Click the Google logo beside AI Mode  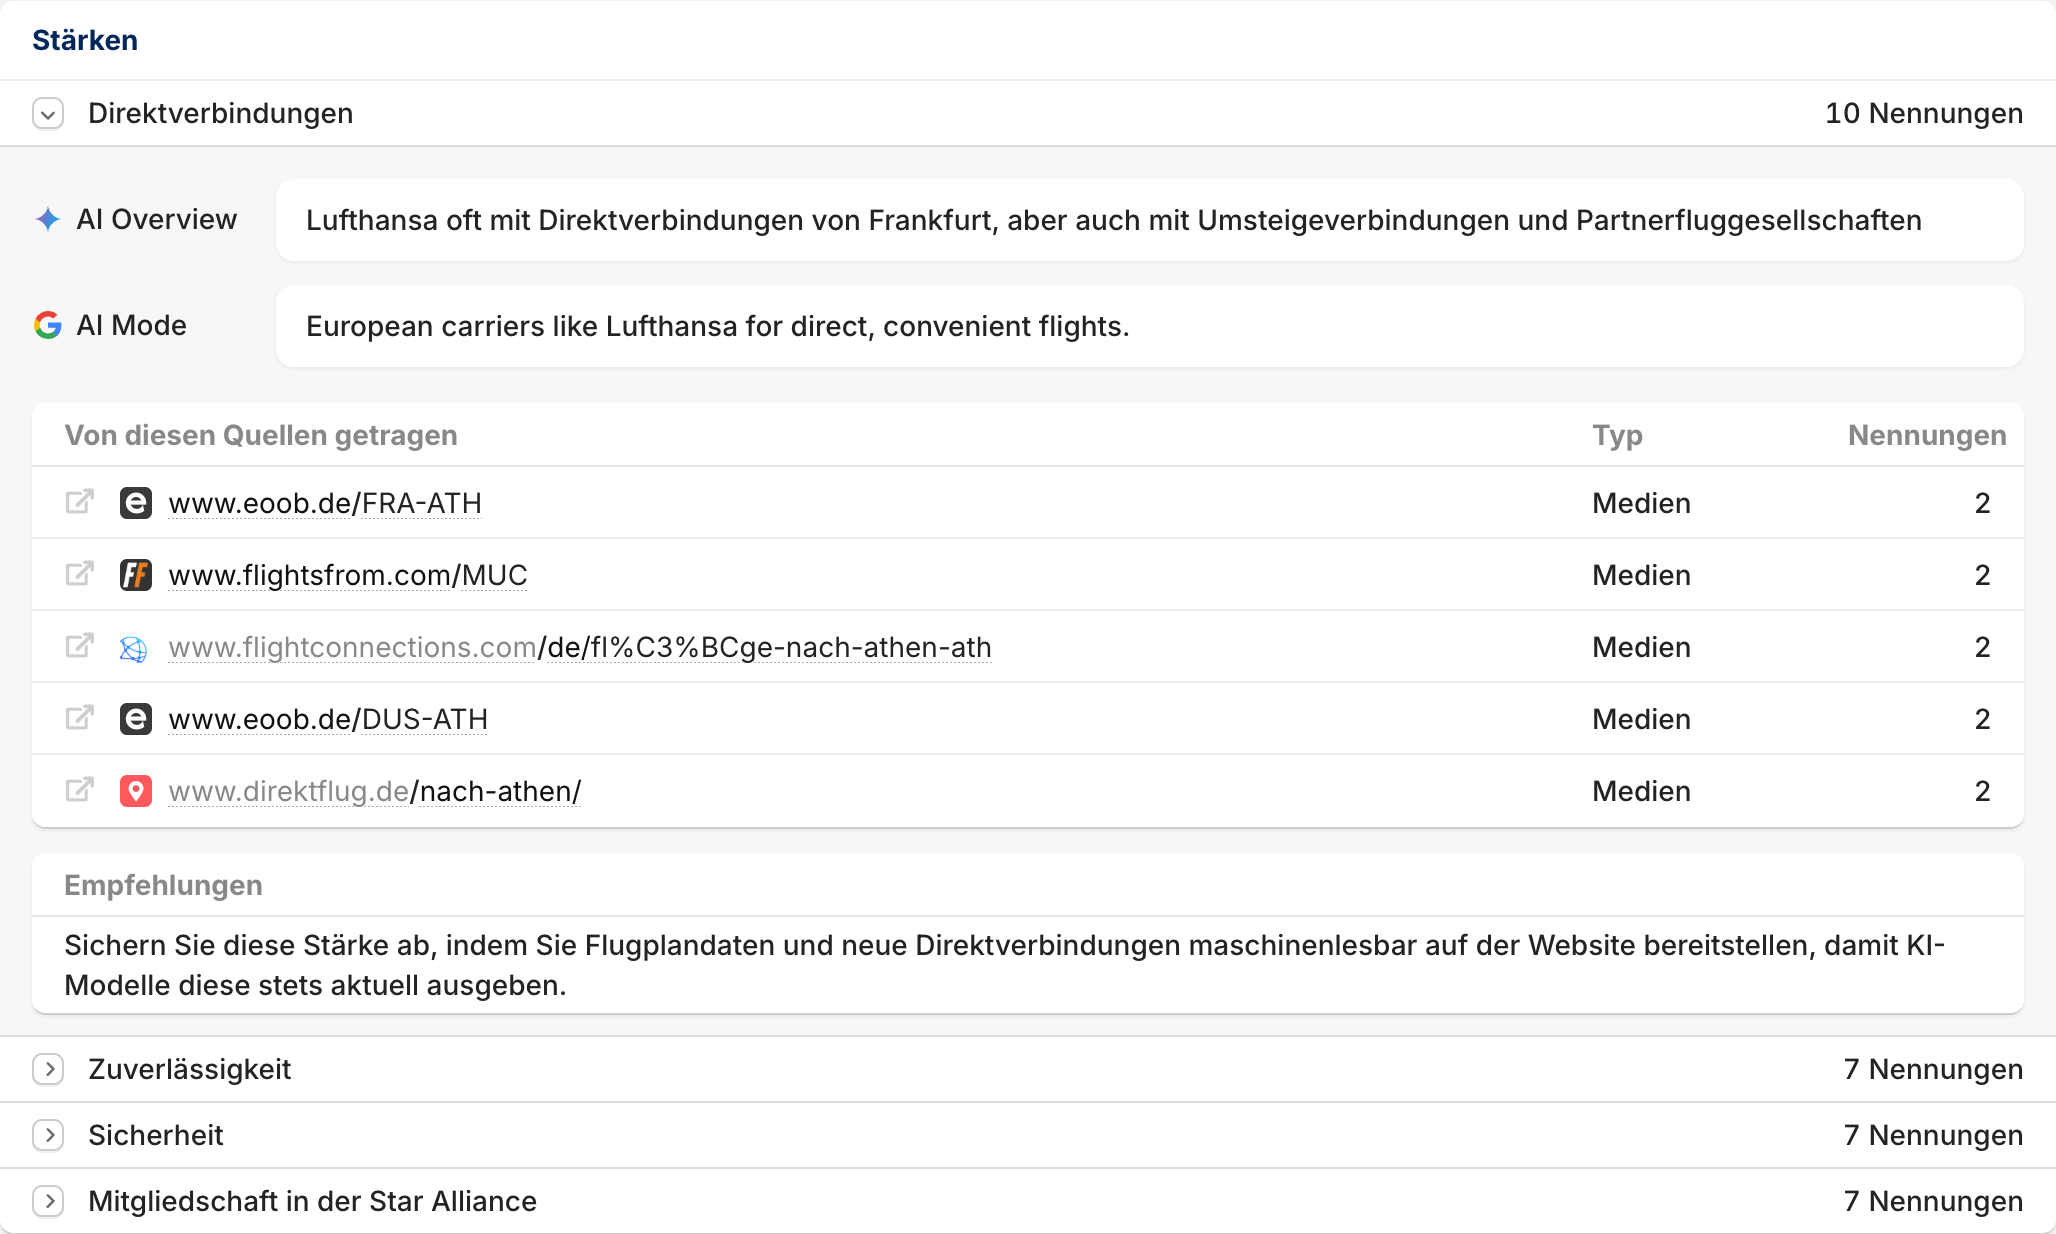pos(48,325)
